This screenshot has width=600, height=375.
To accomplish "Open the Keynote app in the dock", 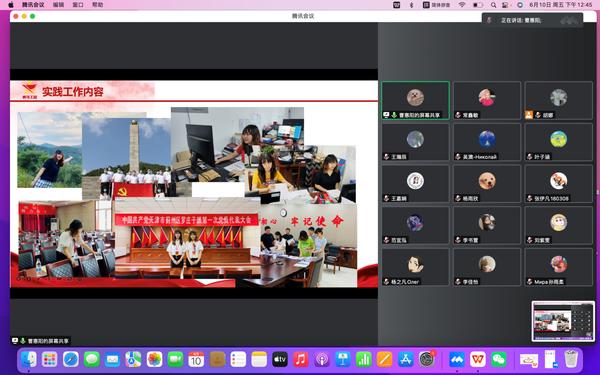I will point(342,359).
